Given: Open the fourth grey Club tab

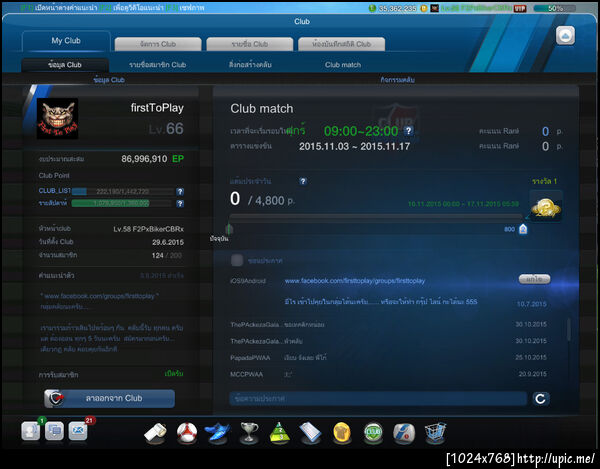Looking at the screenshot, I should 341,44.
